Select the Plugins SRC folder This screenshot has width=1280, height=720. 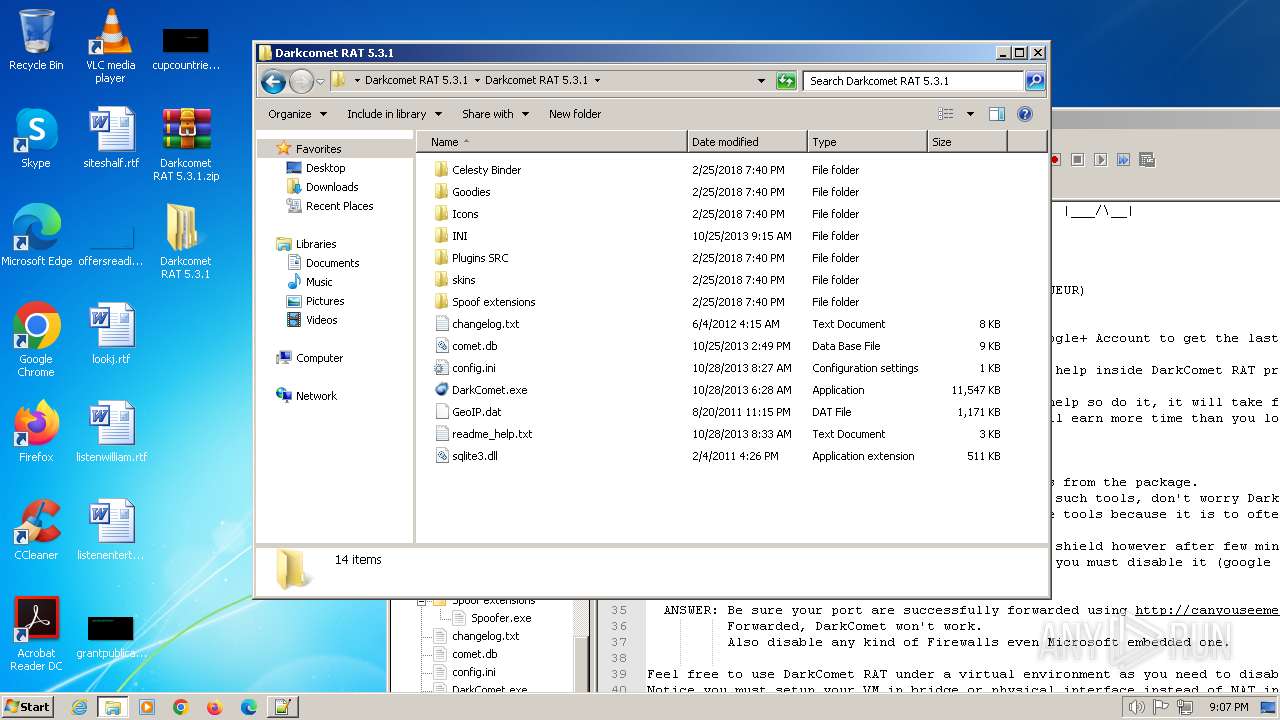(x=479, y=258)
